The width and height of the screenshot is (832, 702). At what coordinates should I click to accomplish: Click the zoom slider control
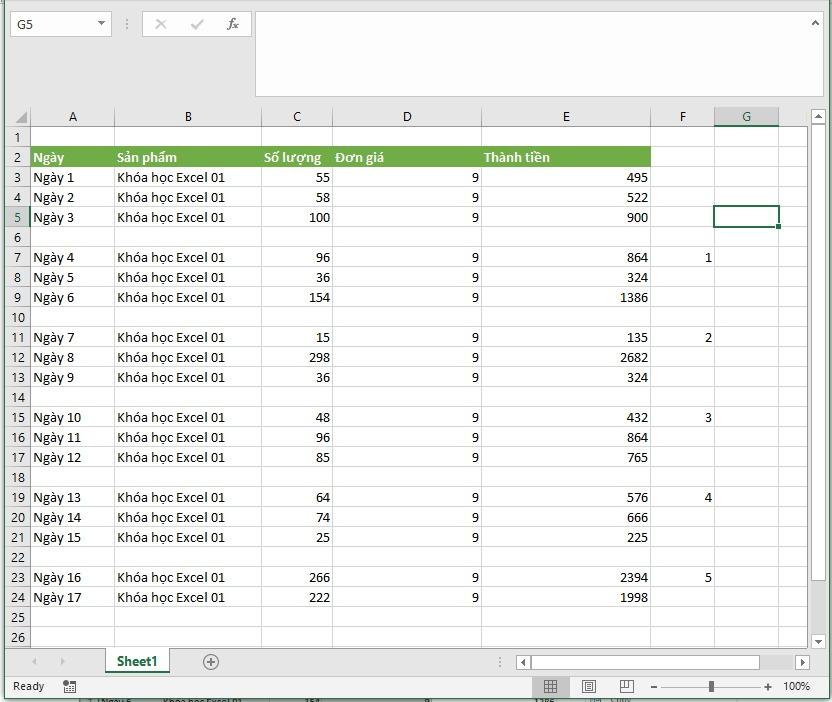[712, 687]
